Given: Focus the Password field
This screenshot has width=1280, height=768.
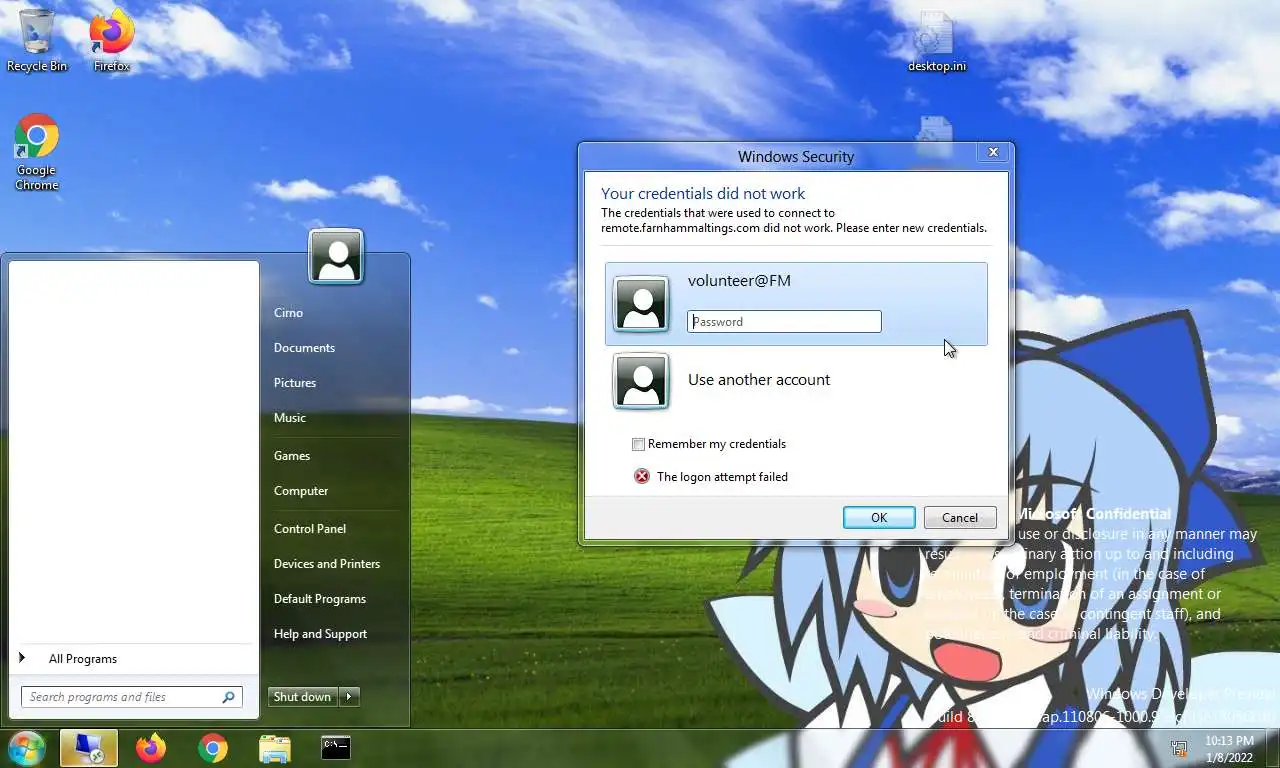Looking at the screenshot, I should pos(784,321).
